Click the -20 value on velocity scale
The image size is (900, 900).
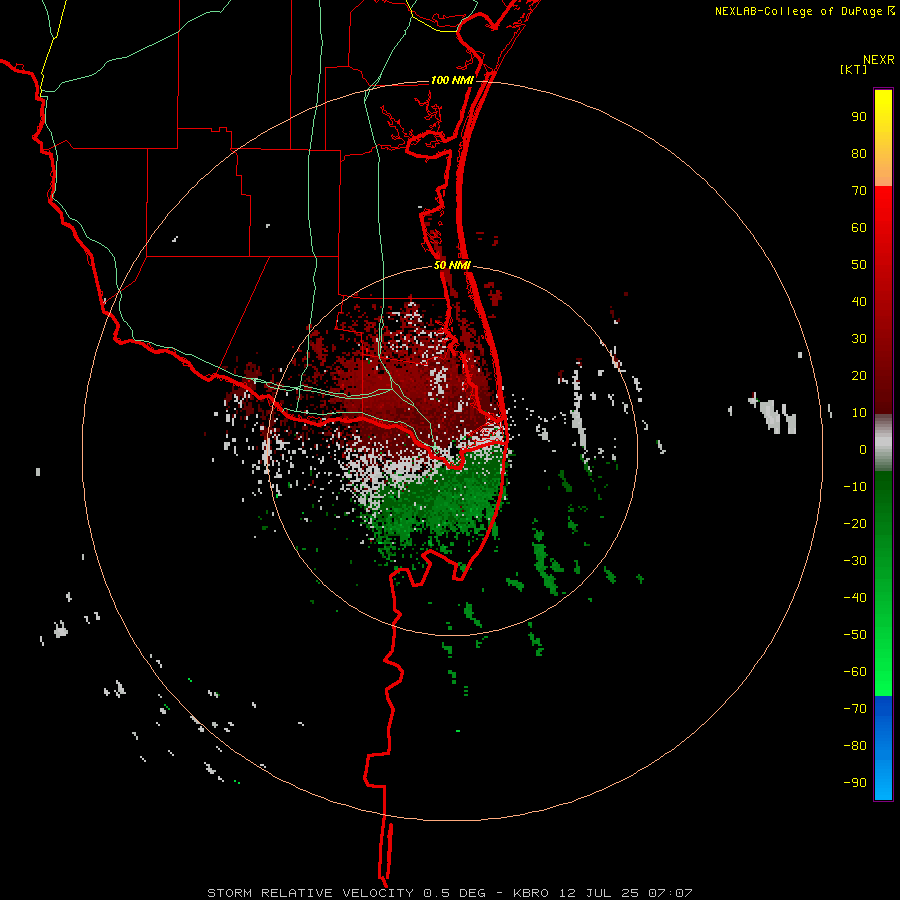[x=855, y=524]
